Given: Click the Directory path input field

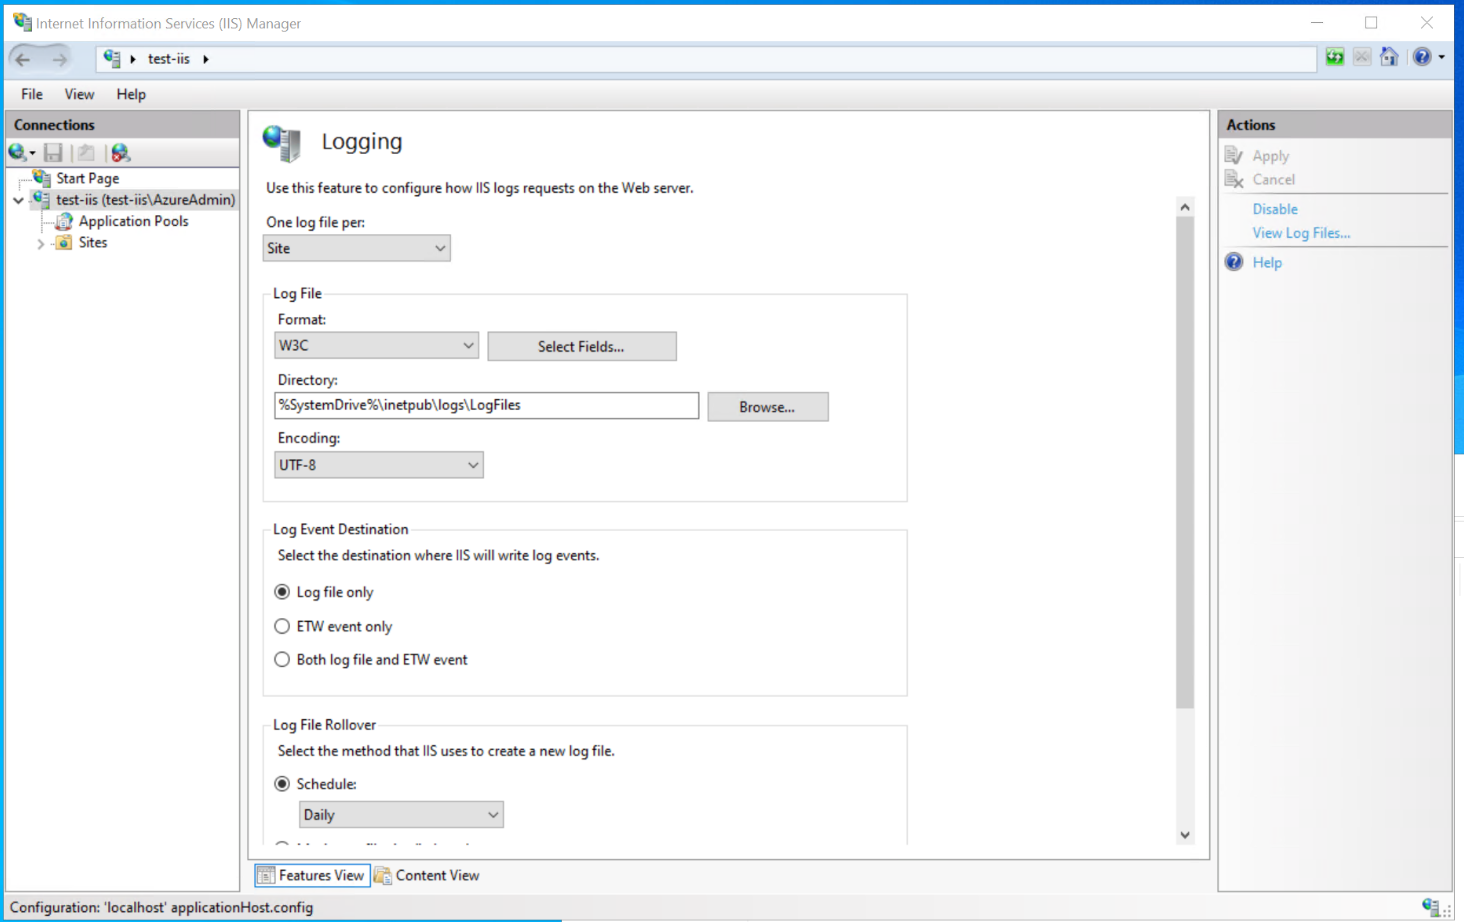Looking at the screenshot, I should 487,405.
